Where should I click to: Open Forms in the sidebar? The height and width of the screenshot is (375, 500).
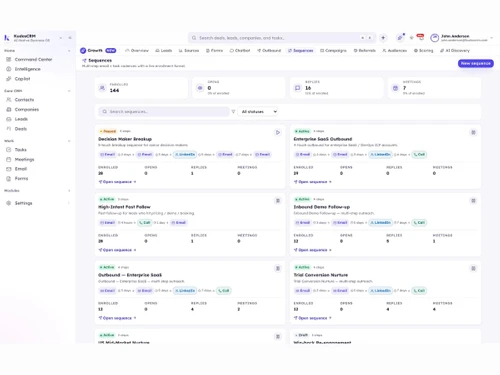(x=21, y=178)
